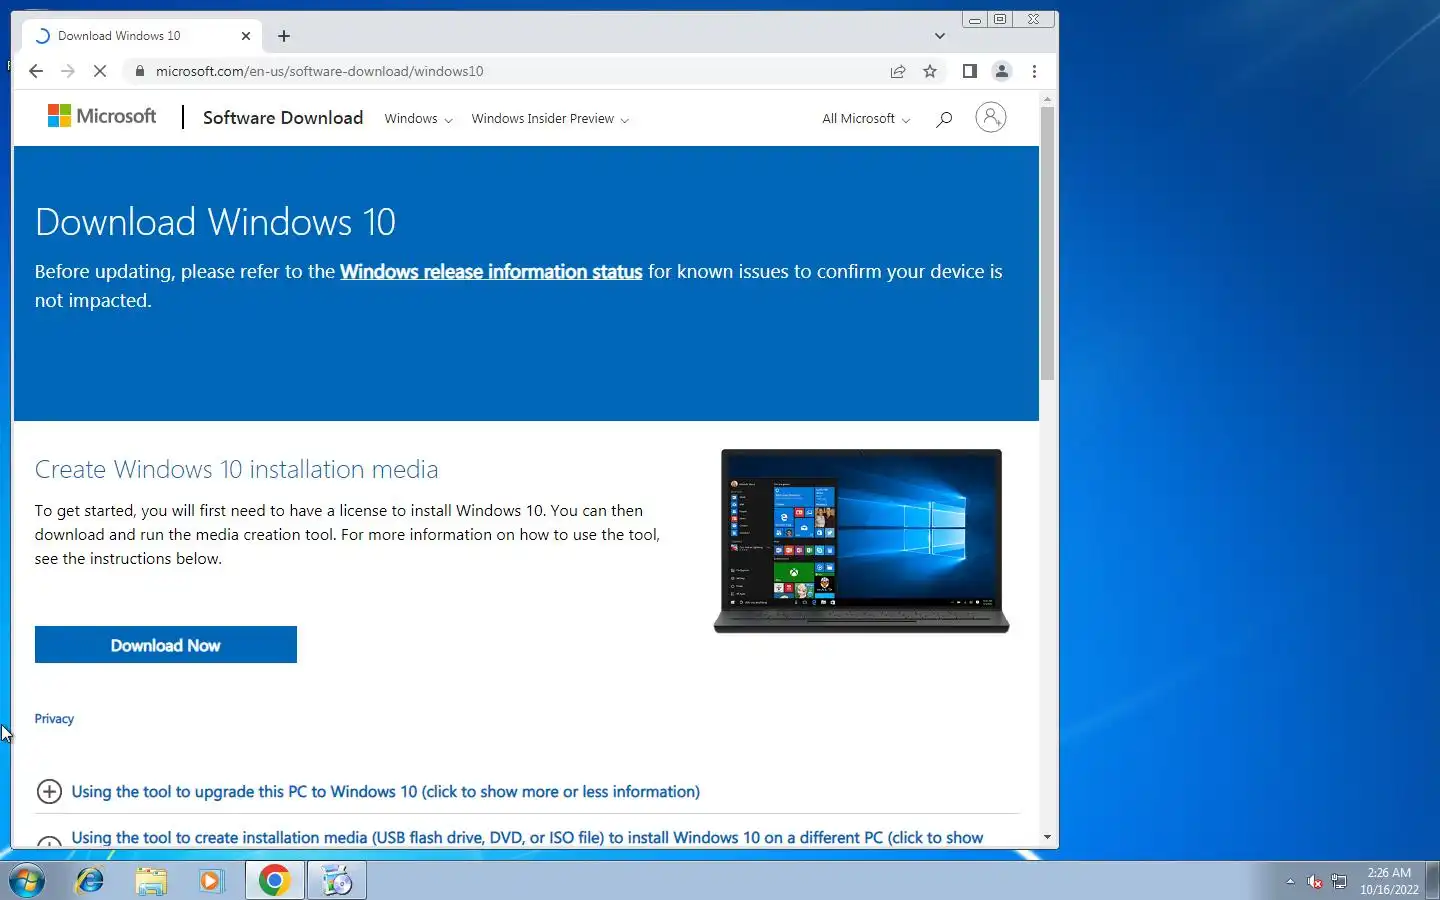Go back to the previous page
1440x900 pixels.
[36, 71]
